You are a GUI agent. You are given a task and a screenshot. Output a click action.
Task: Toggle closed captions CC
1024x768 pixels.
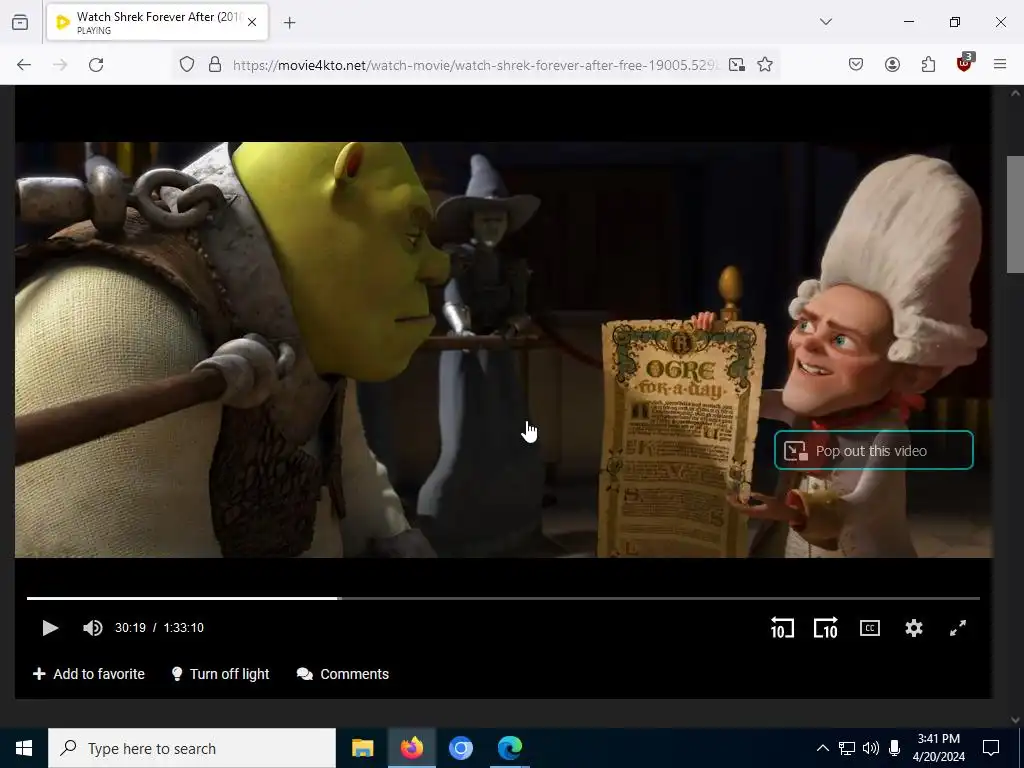point(869,628)
